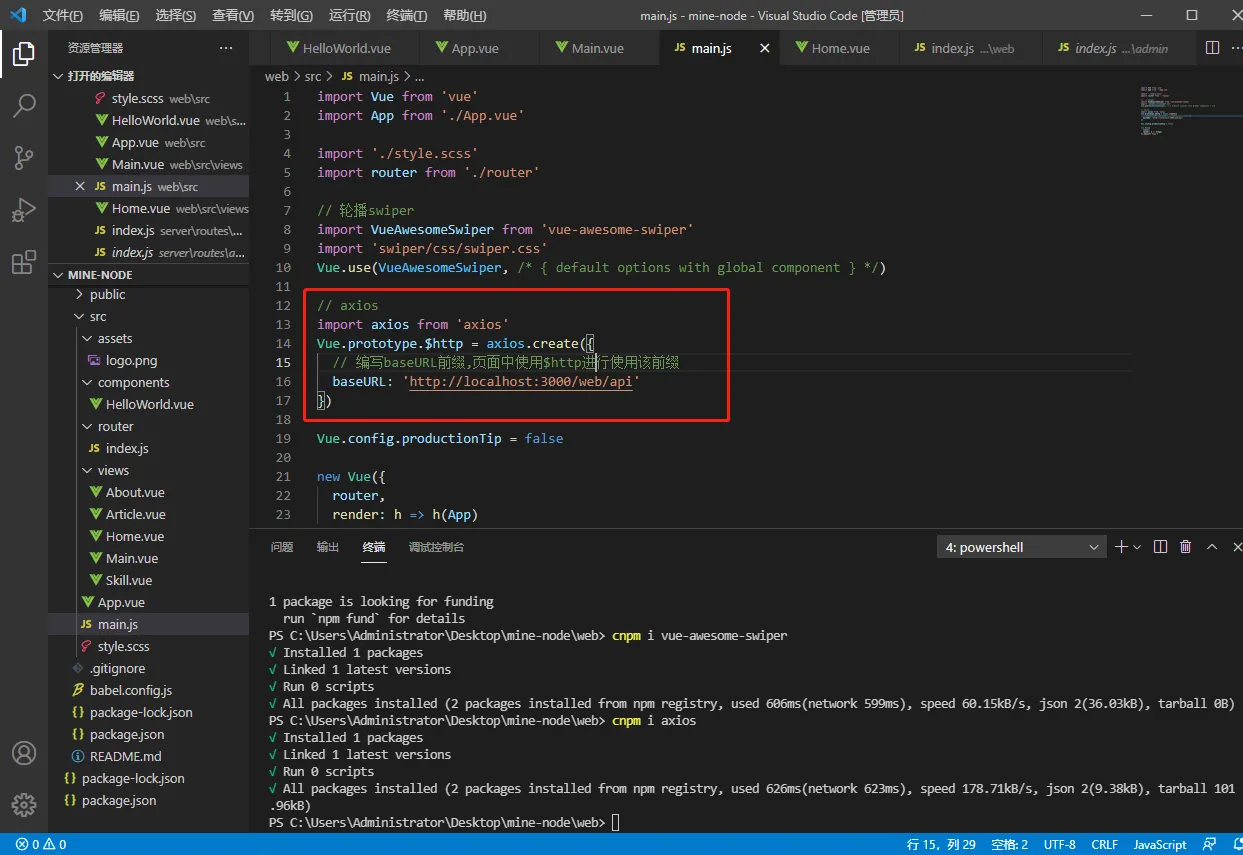Split the terminal panel
This screenshot has height=855, width=1243.
point(1160,547)
